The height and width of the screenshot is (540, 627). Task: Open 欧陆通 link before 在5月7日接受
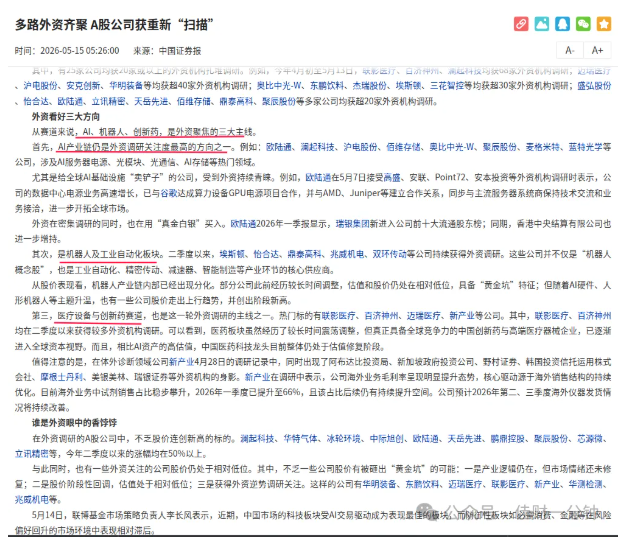click(318, 178)
